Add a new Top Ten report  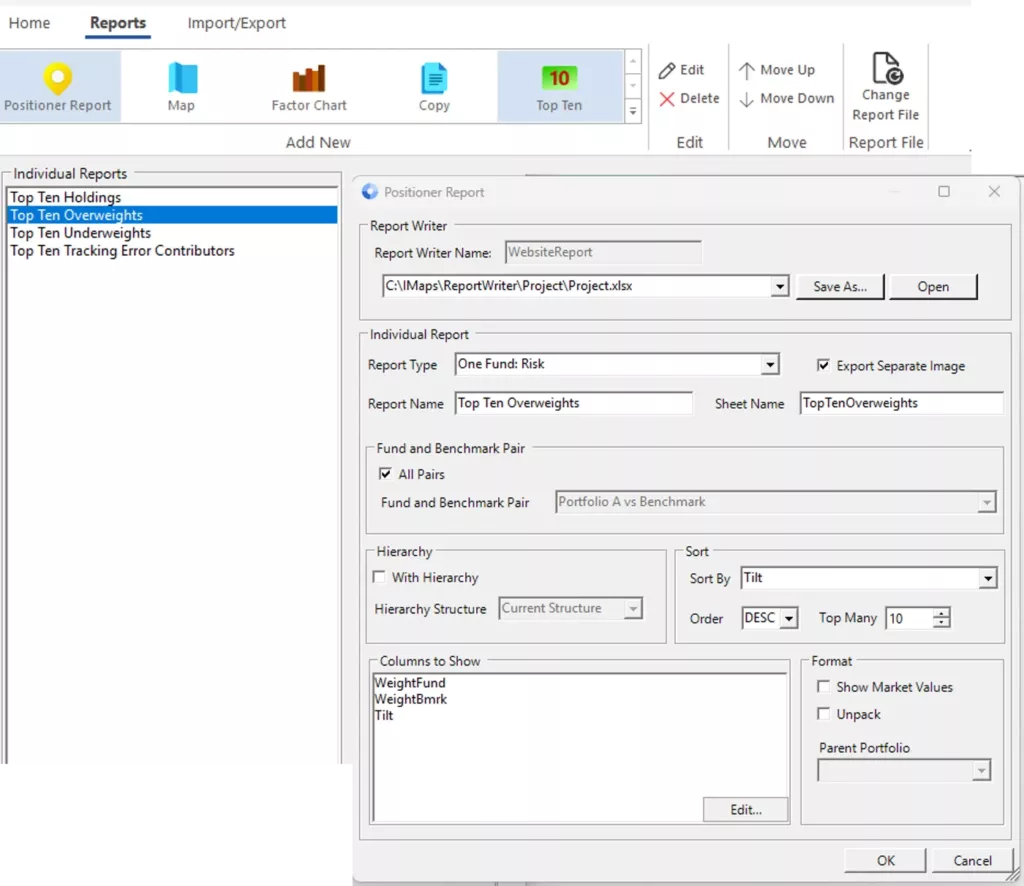pos(559,87)
